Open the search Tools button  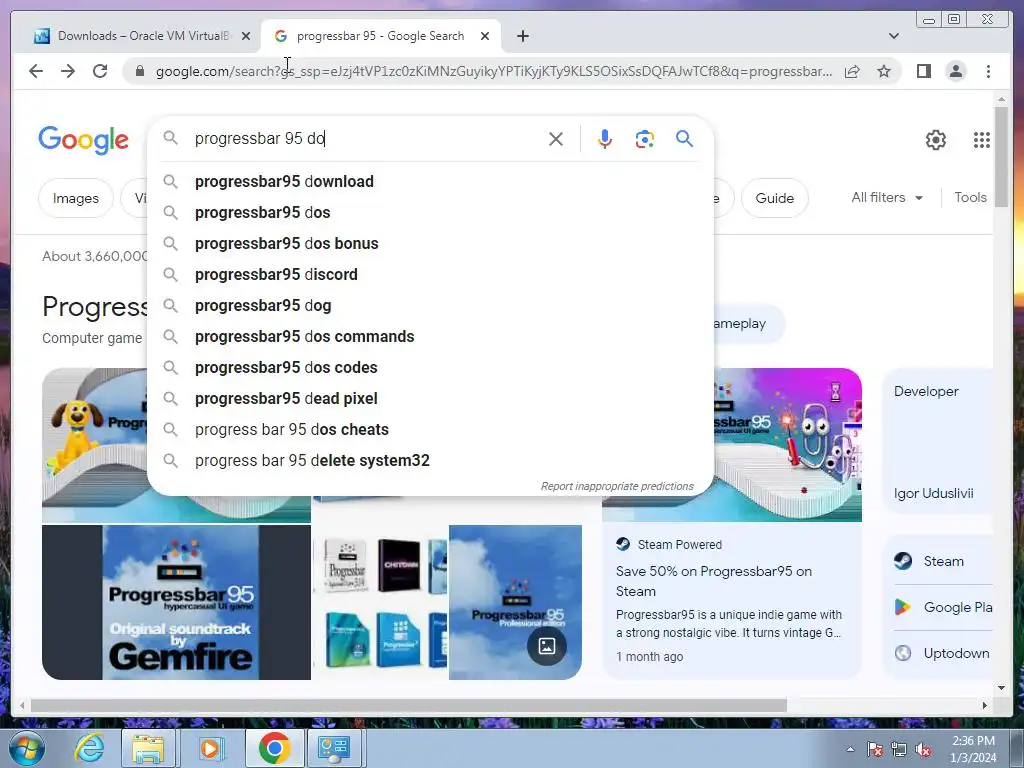970,197
